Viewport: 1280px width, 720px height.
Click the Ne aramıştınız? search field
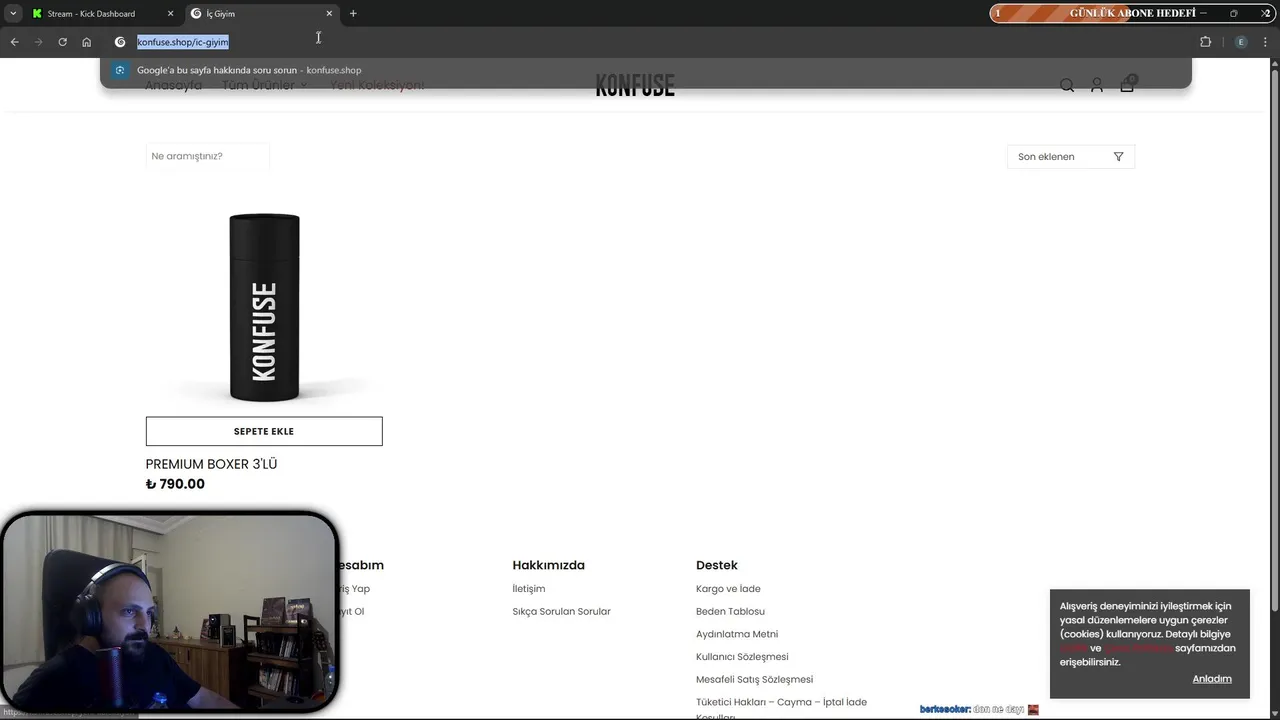tap(208, 156)
